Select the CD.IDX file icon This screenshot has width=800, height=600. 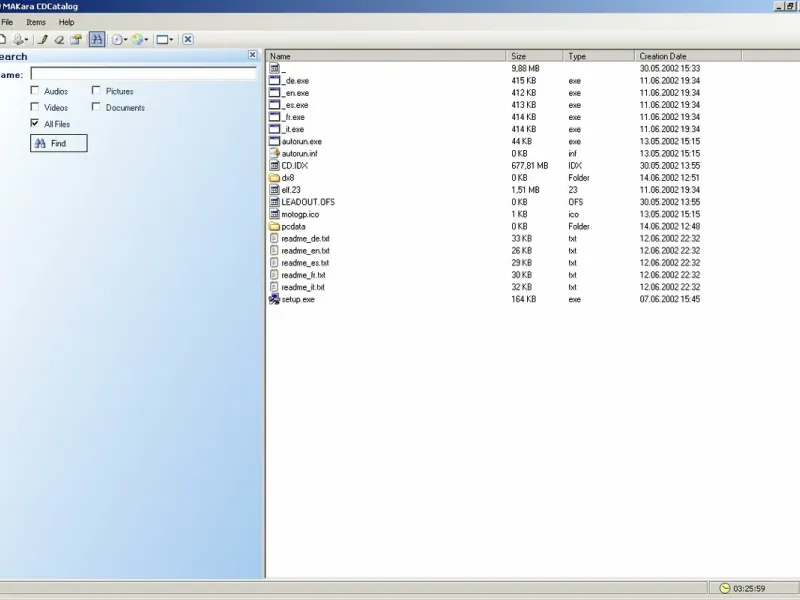[x=274, y=166]
